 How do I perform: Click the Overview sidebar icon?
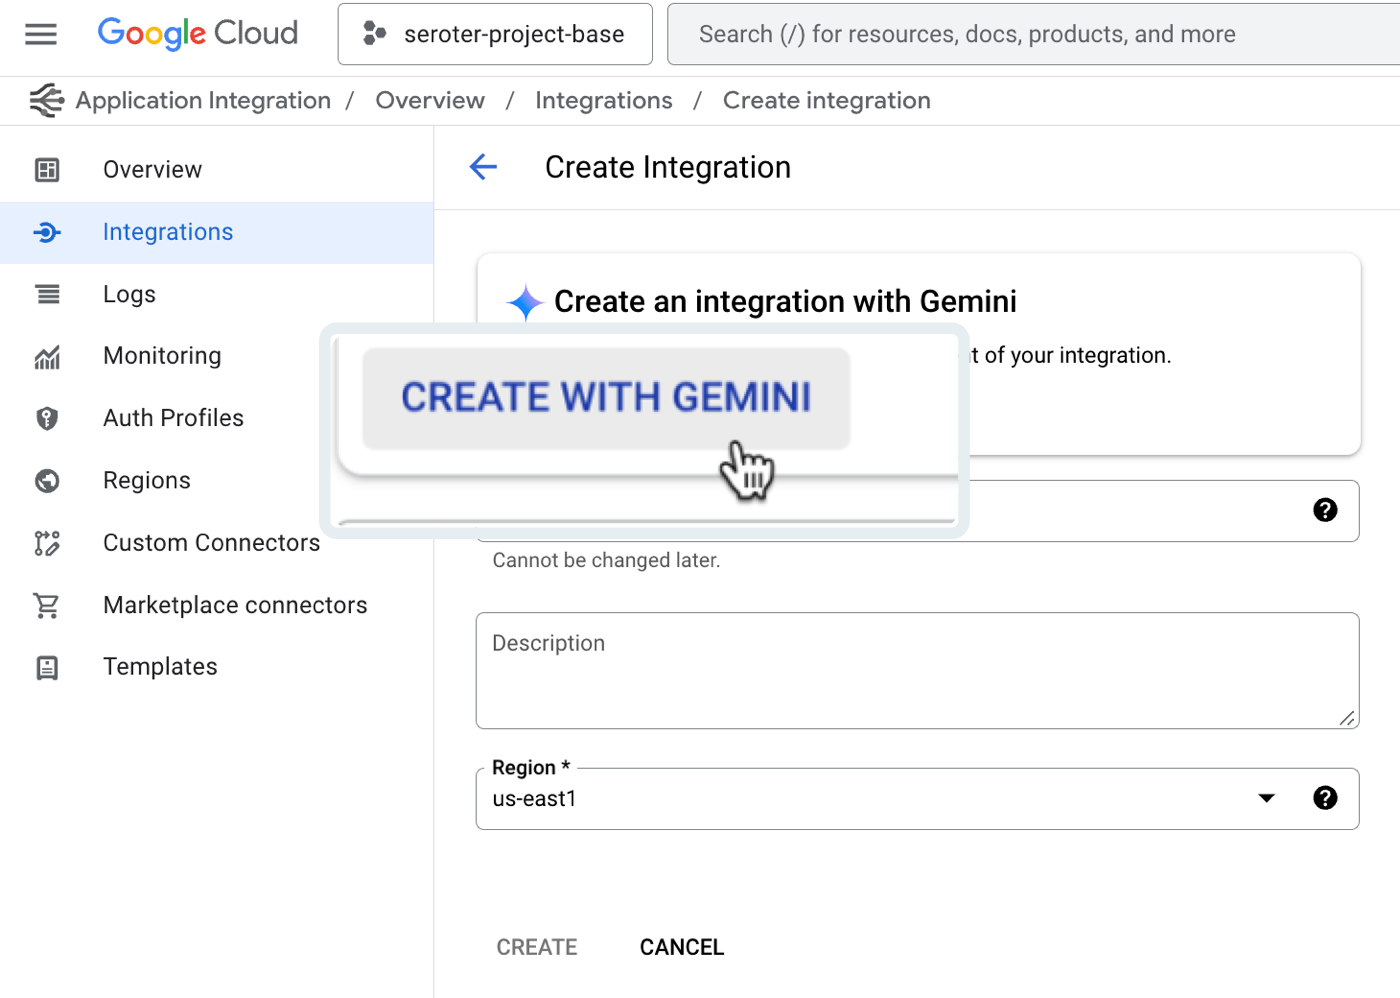pos(47,170)
